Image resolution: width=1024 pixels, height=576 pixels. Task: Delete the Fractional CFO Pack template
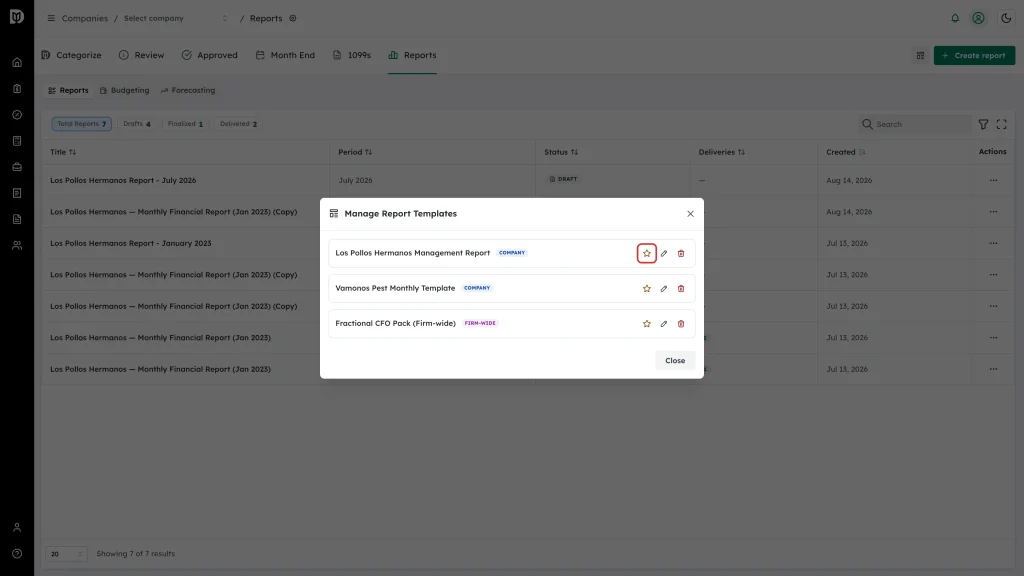(x=680, y=324)
